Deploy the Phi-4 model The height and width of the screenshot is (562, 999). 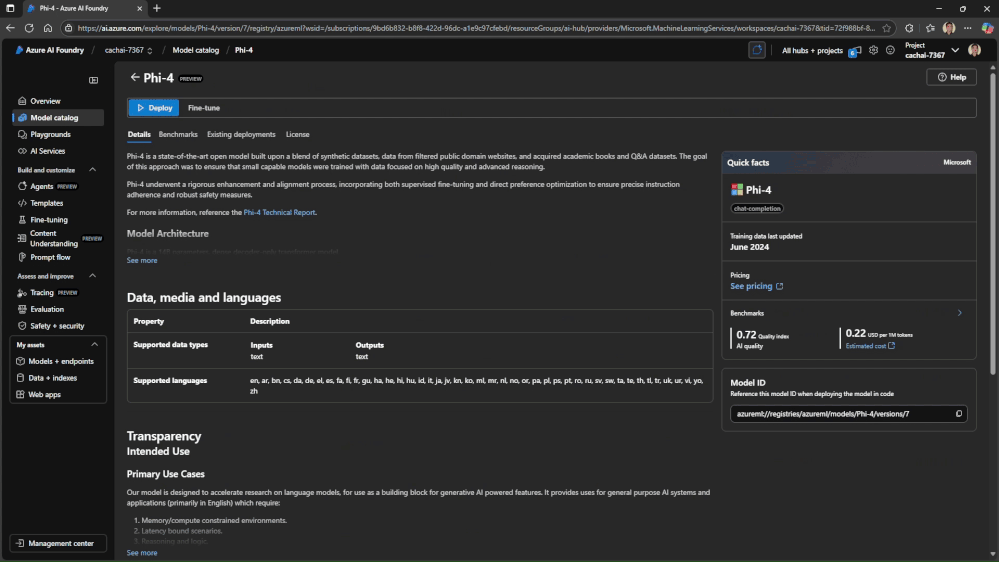[x=154, y=108]
